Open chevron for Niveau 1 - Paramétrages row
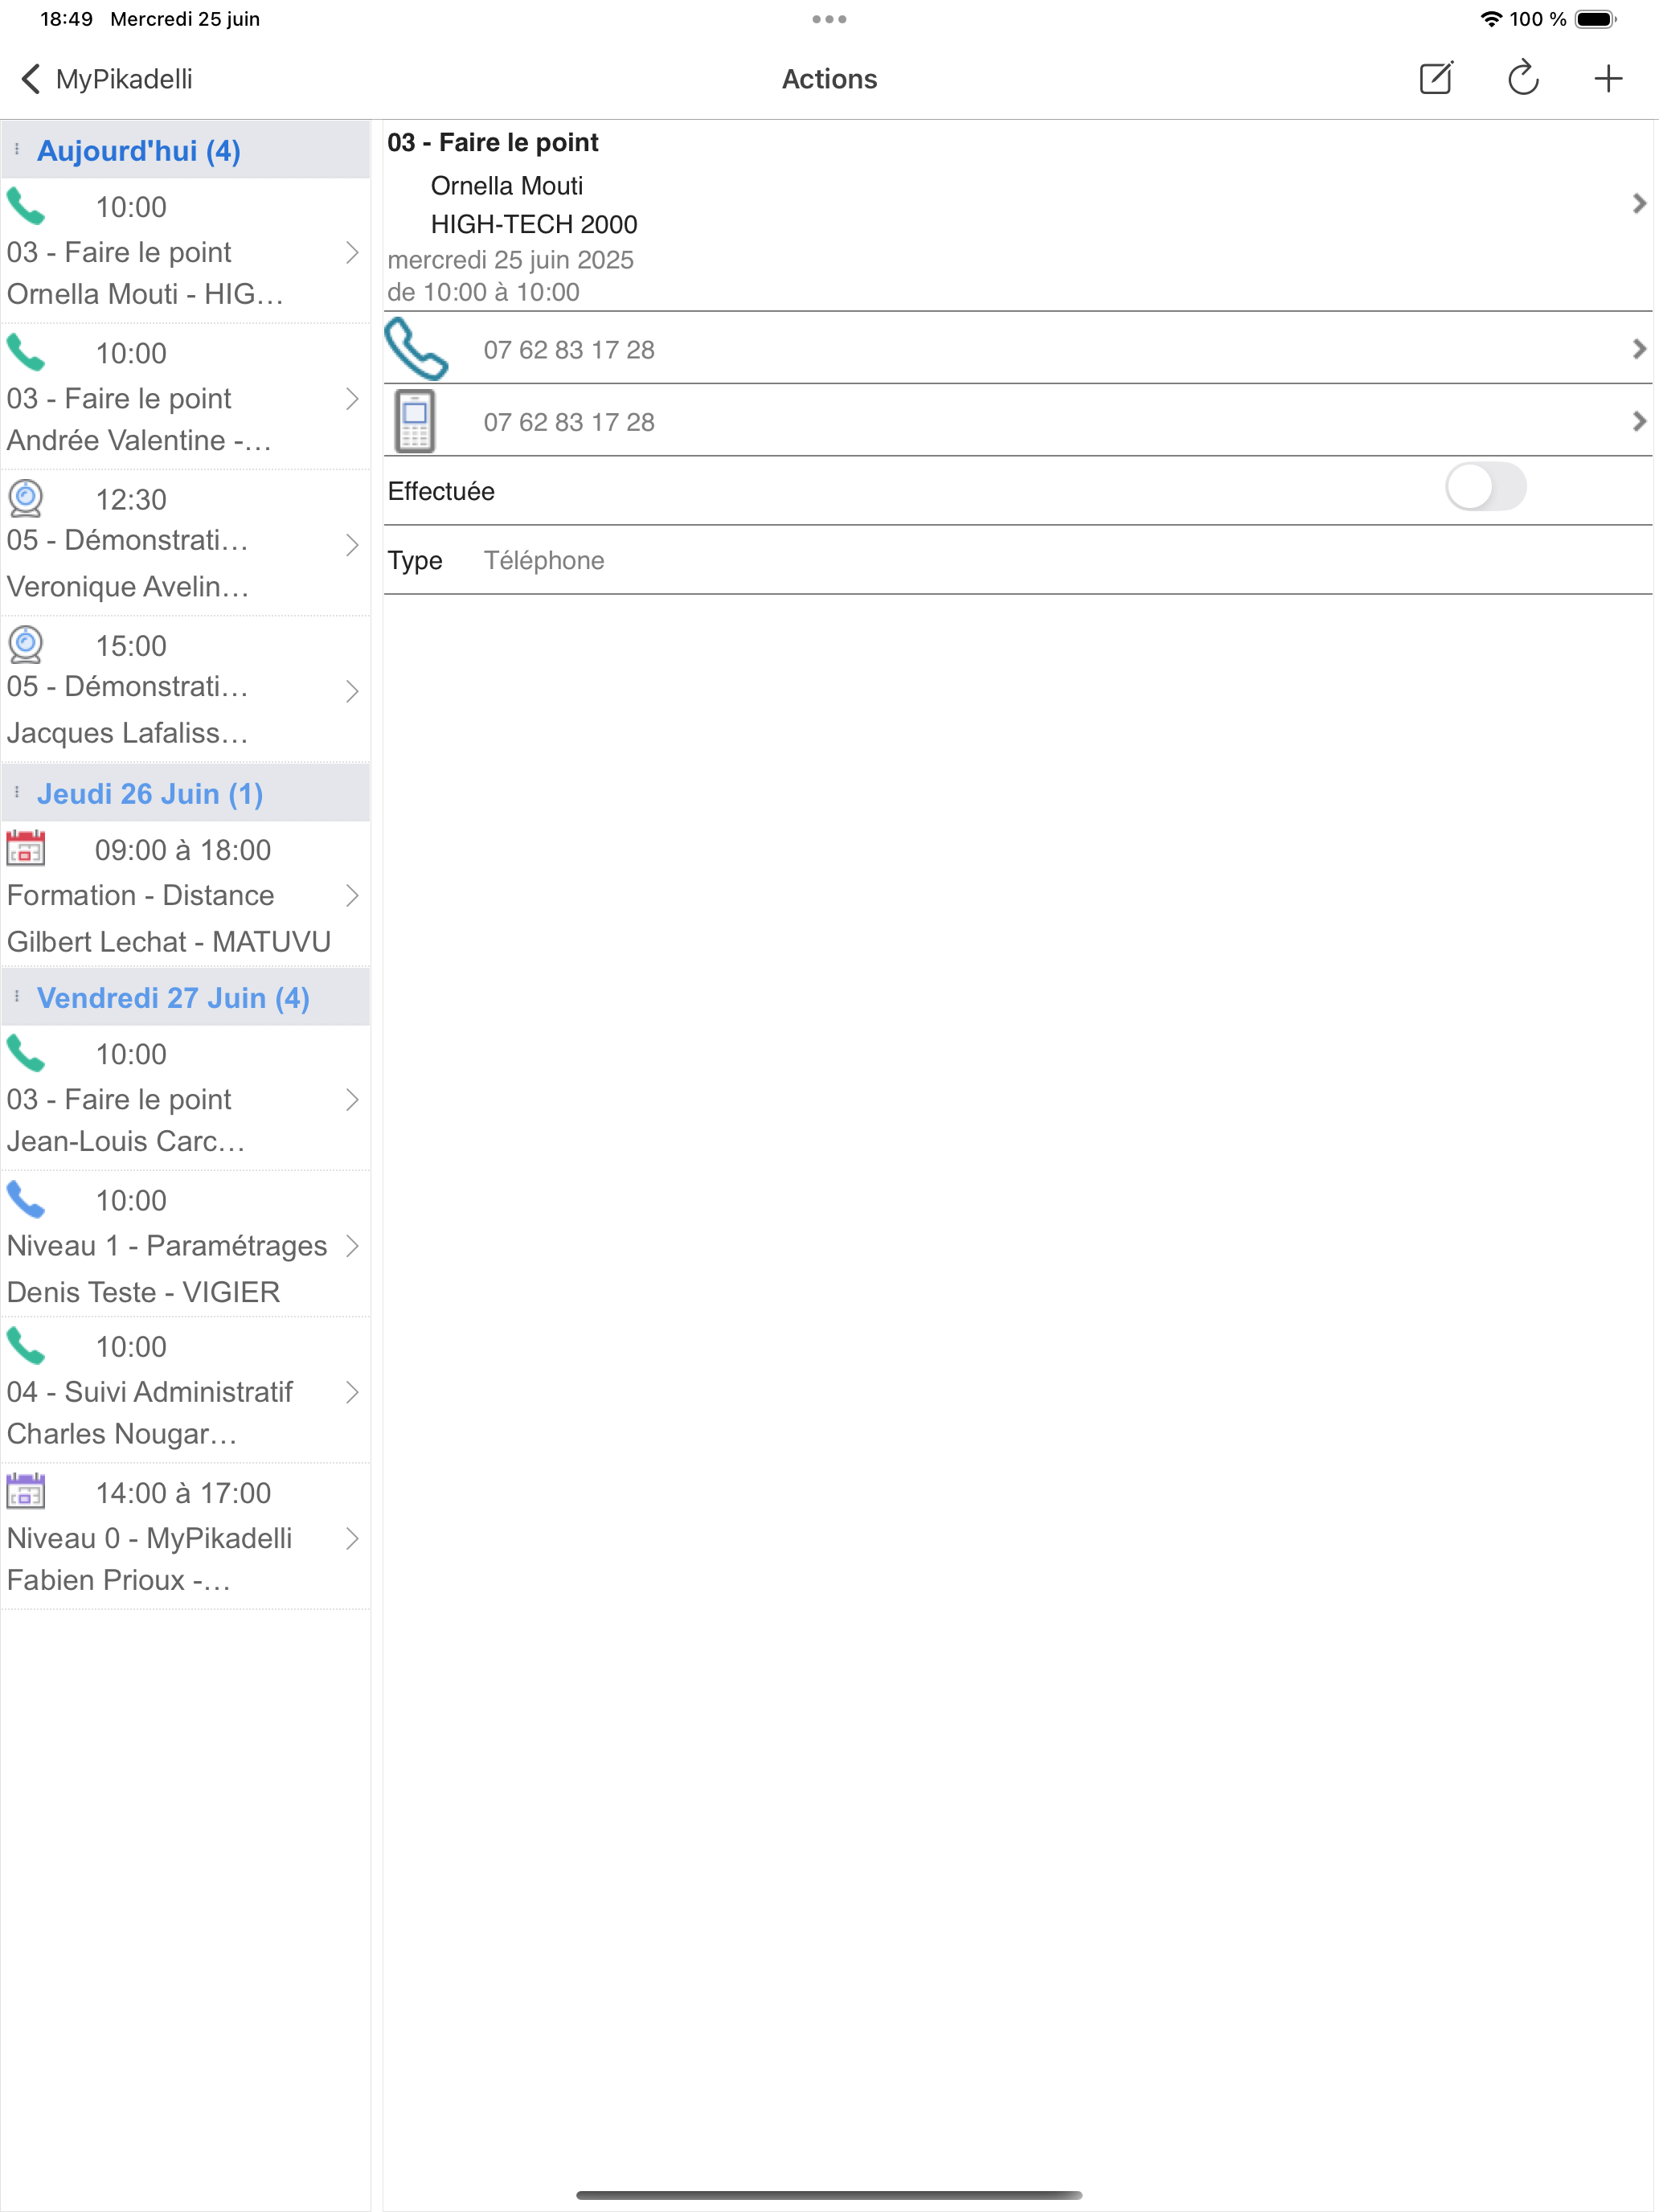Image resolution: width=1659 pixels, height=2212 pixels. pyautogui.click(x=352, y=1246)
